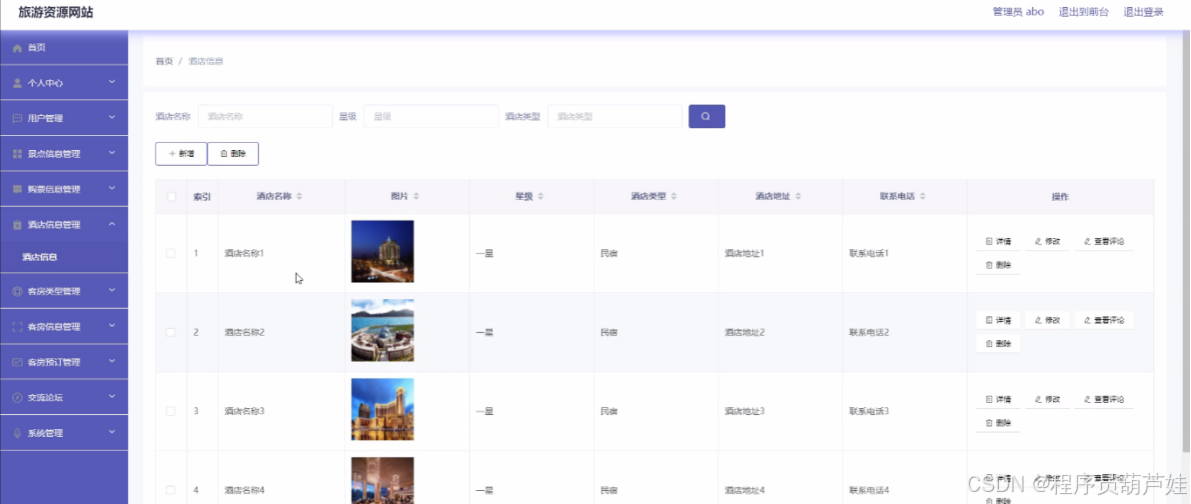Click 删除 in 酒店名称2 row

pyautogui.click(x=998, y=344)
